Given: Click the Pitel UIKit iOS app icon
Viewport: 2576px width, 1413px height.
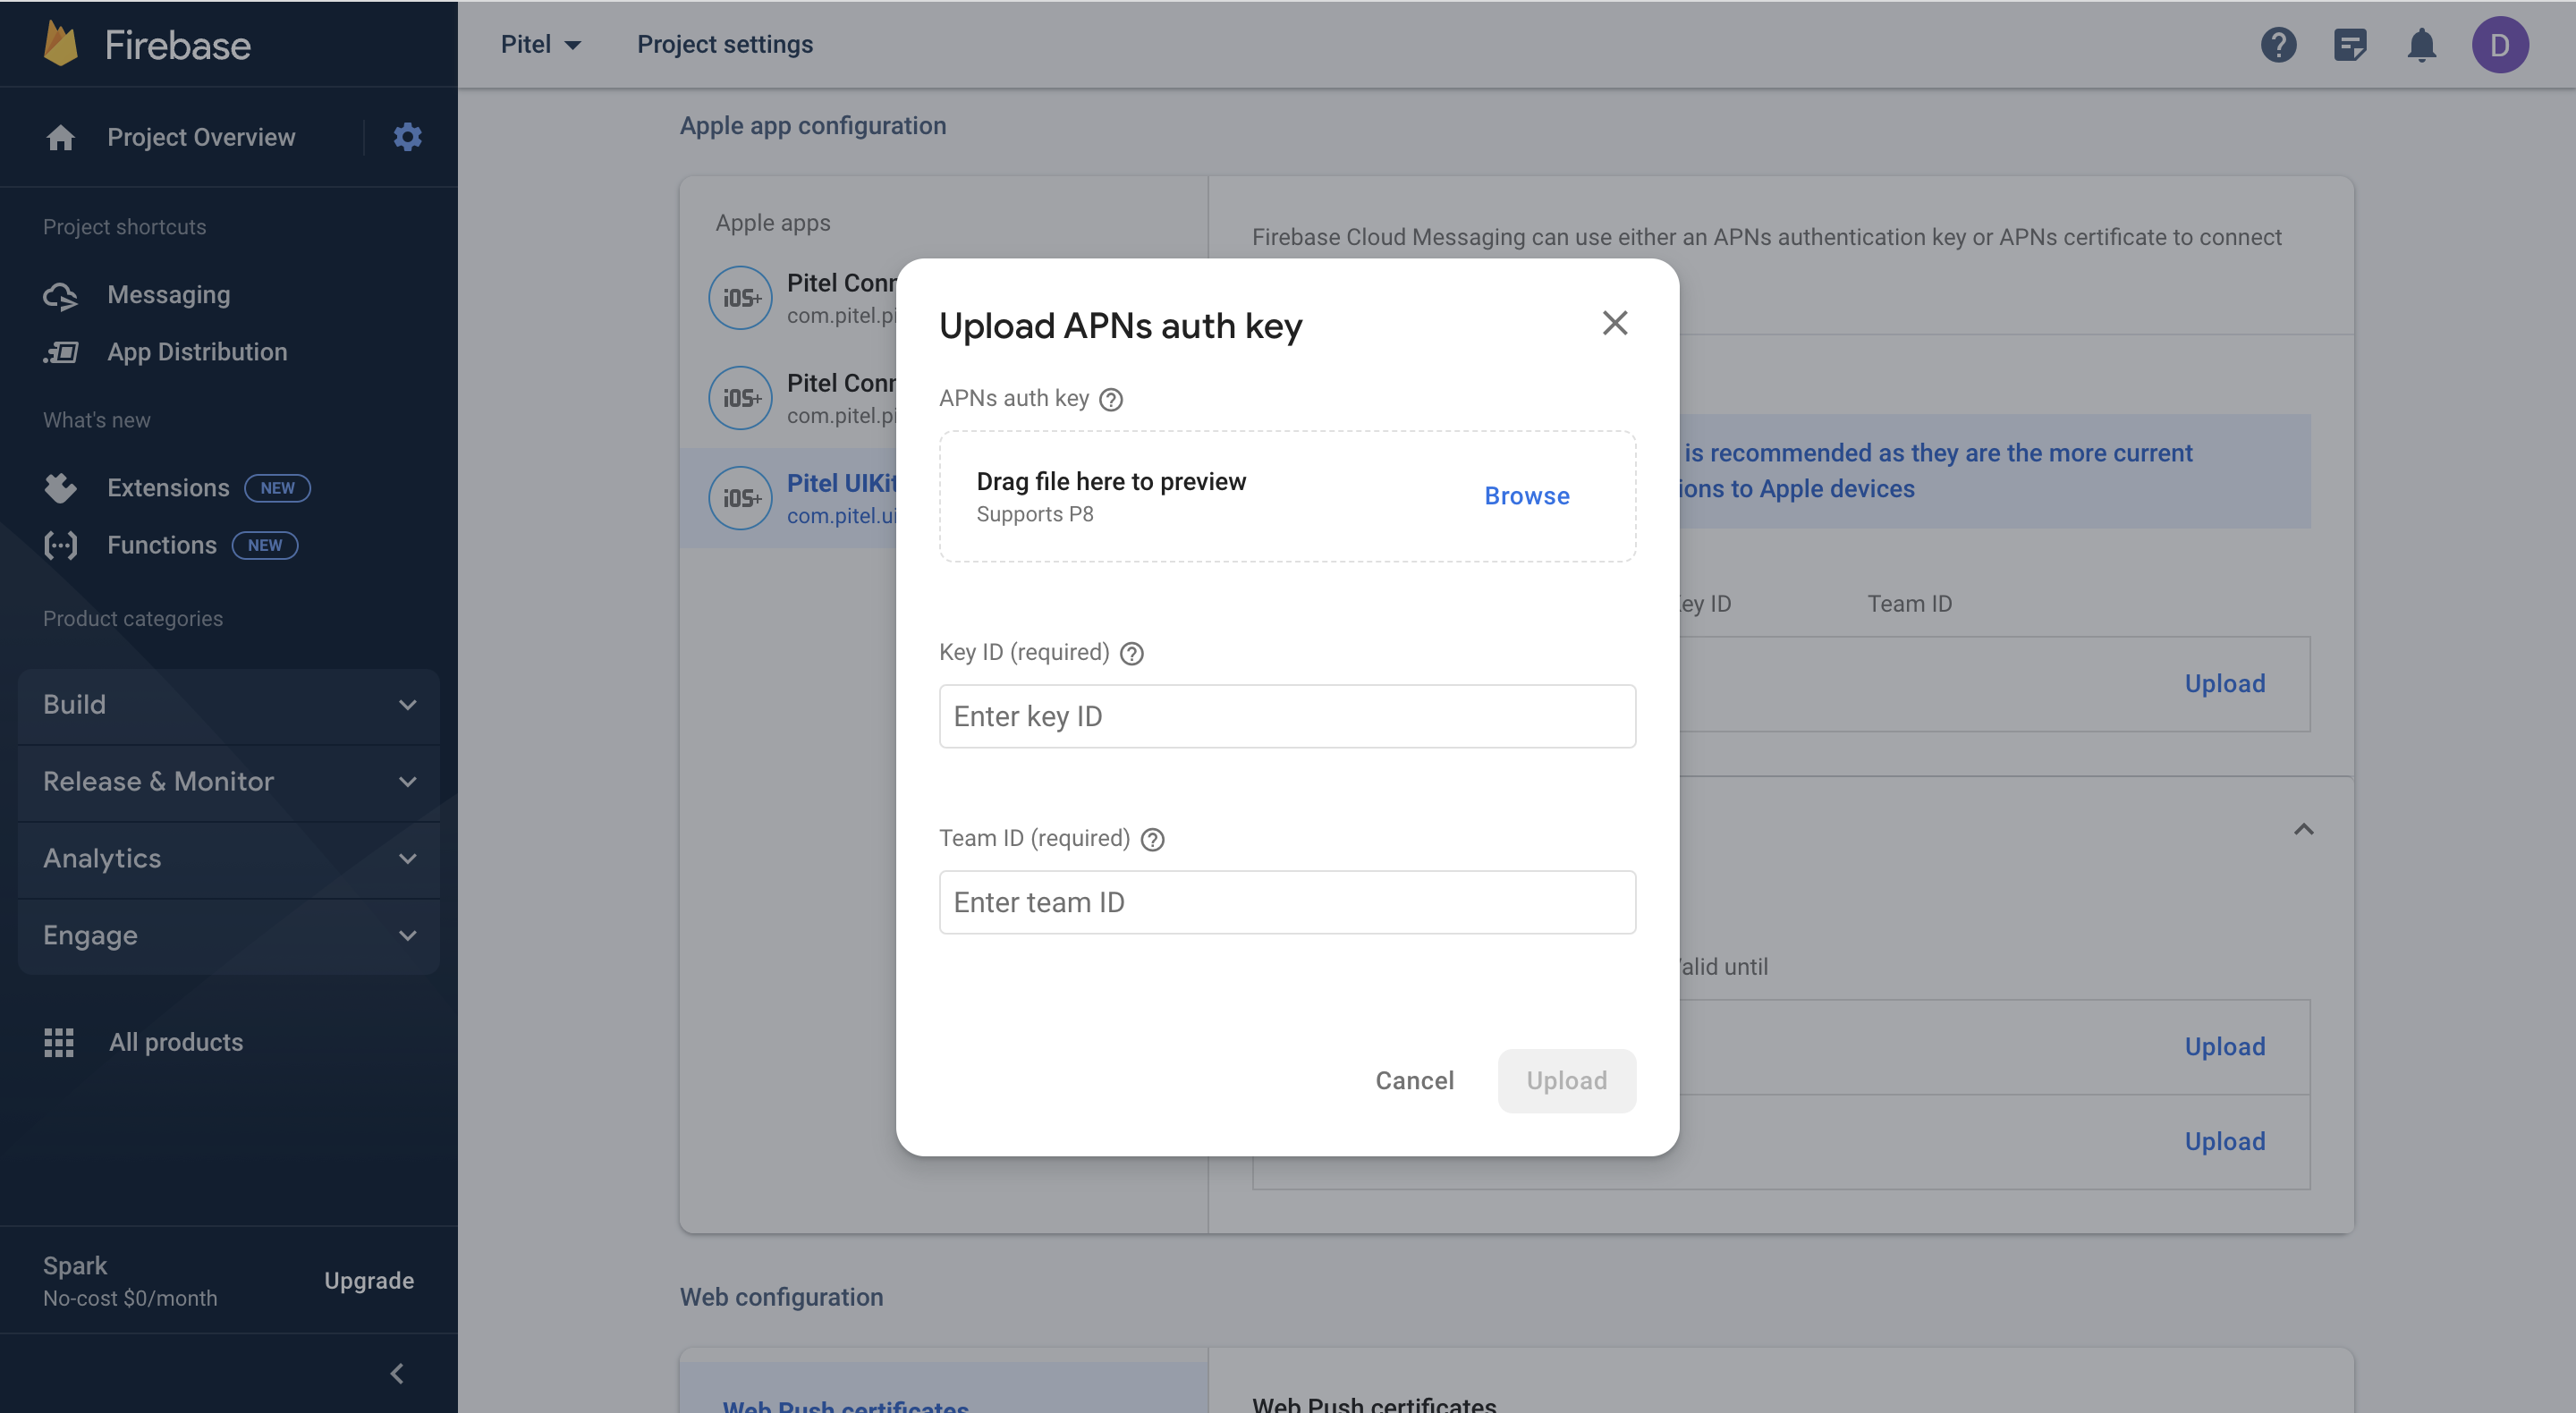Looking at the screenshot, I should (740, 498).
